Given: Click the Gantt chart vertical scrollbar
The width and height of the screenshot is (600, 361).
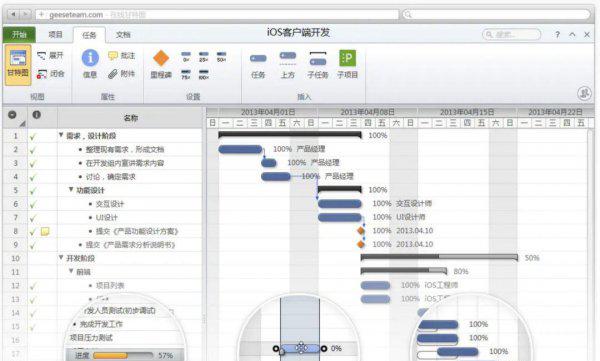Looking at the screenshot, I should click(590, 245).
